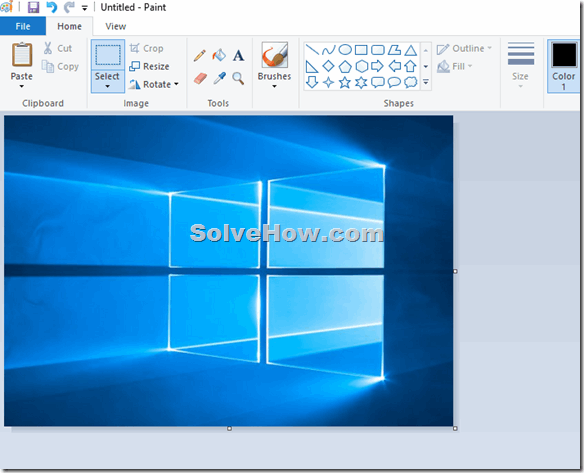Select the Text tool
584x473 pixels.
238,55
